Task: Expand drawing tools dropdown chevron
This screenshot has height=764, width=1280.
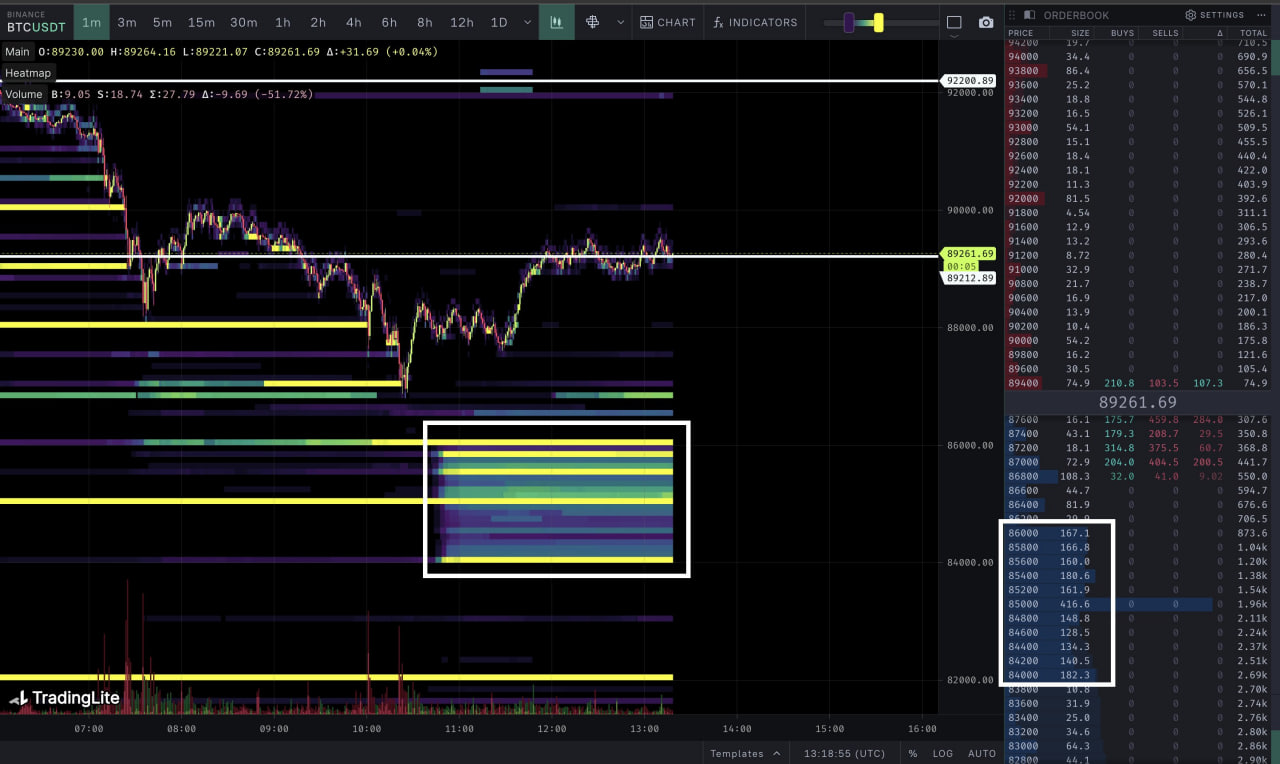Action: [x=620, y=22]
